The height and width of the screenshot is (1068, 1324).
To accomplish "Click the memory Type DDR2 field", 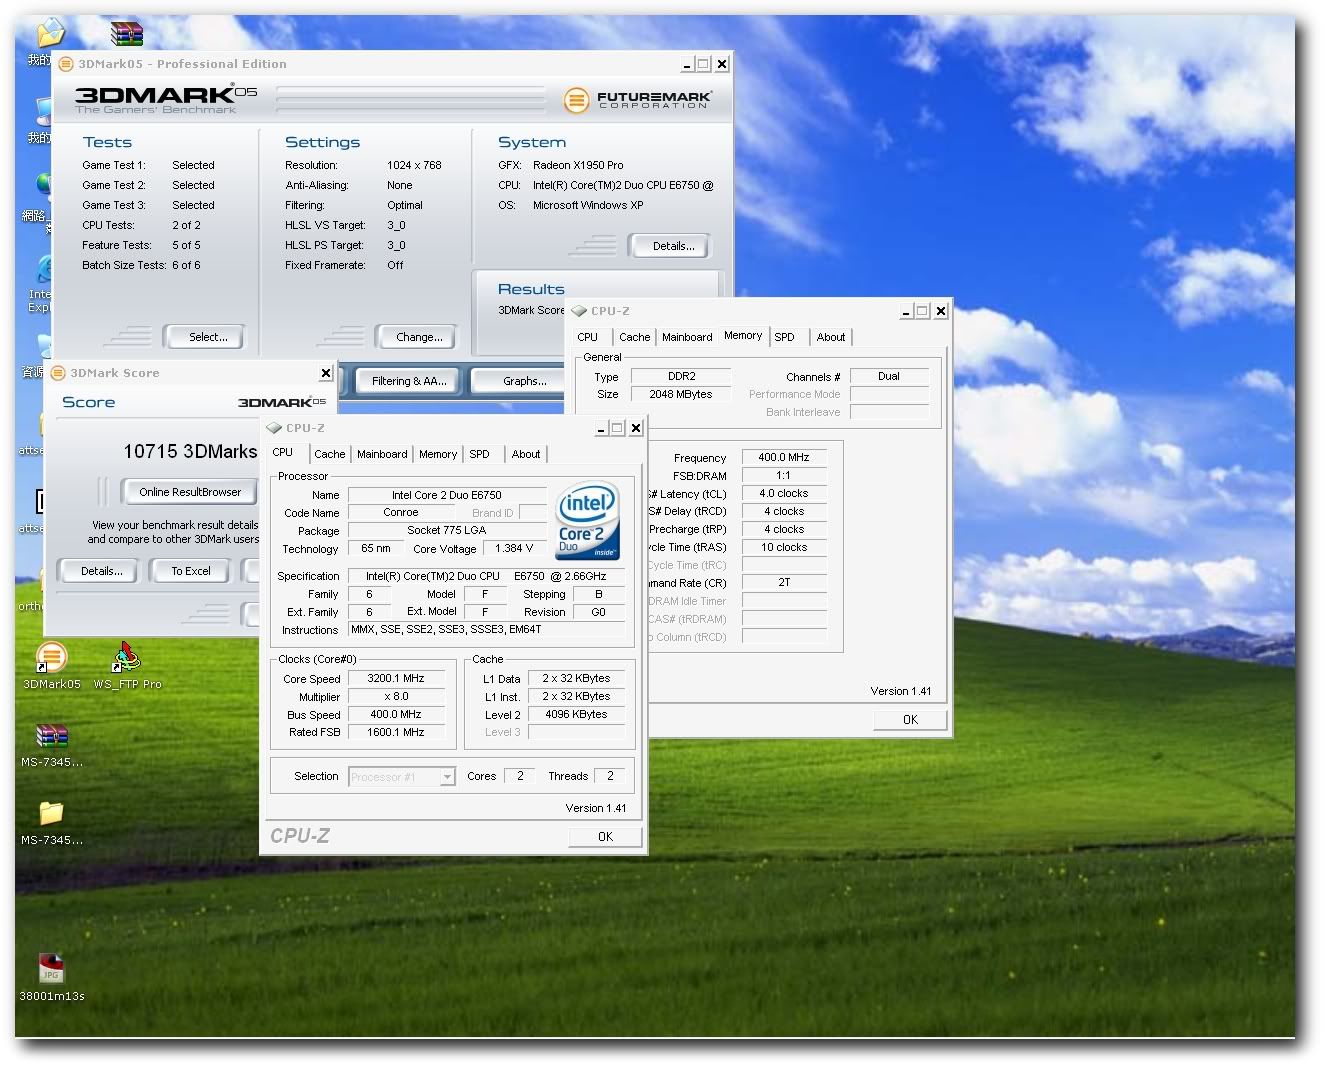I will click(682, 376).
